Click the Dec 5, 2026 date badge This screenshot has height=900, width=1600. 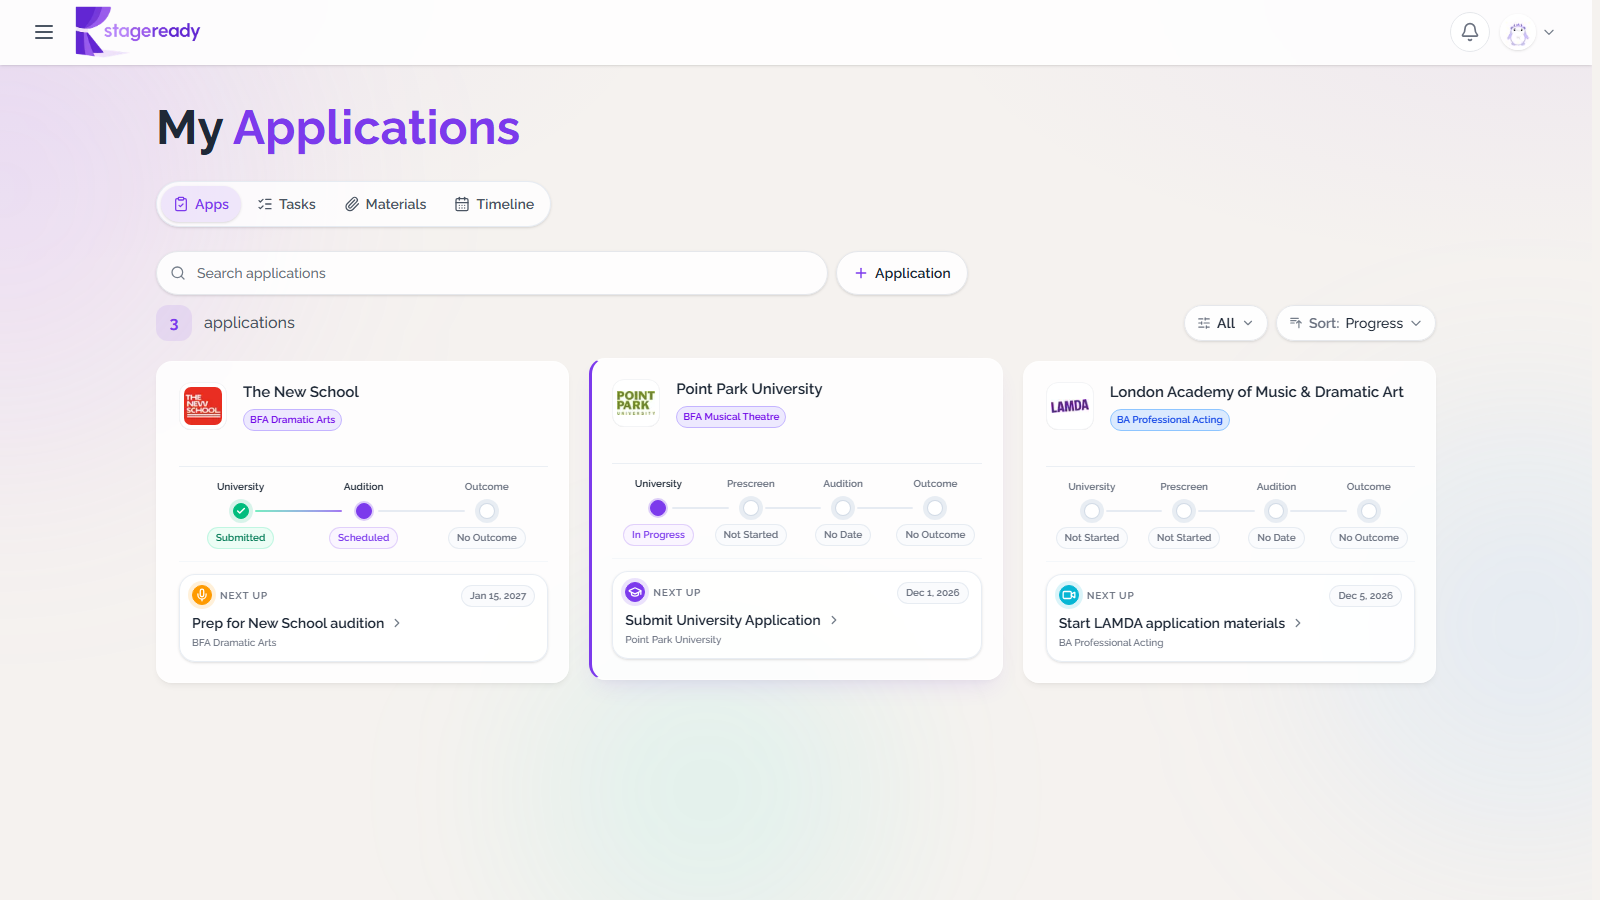[1366, 596]
